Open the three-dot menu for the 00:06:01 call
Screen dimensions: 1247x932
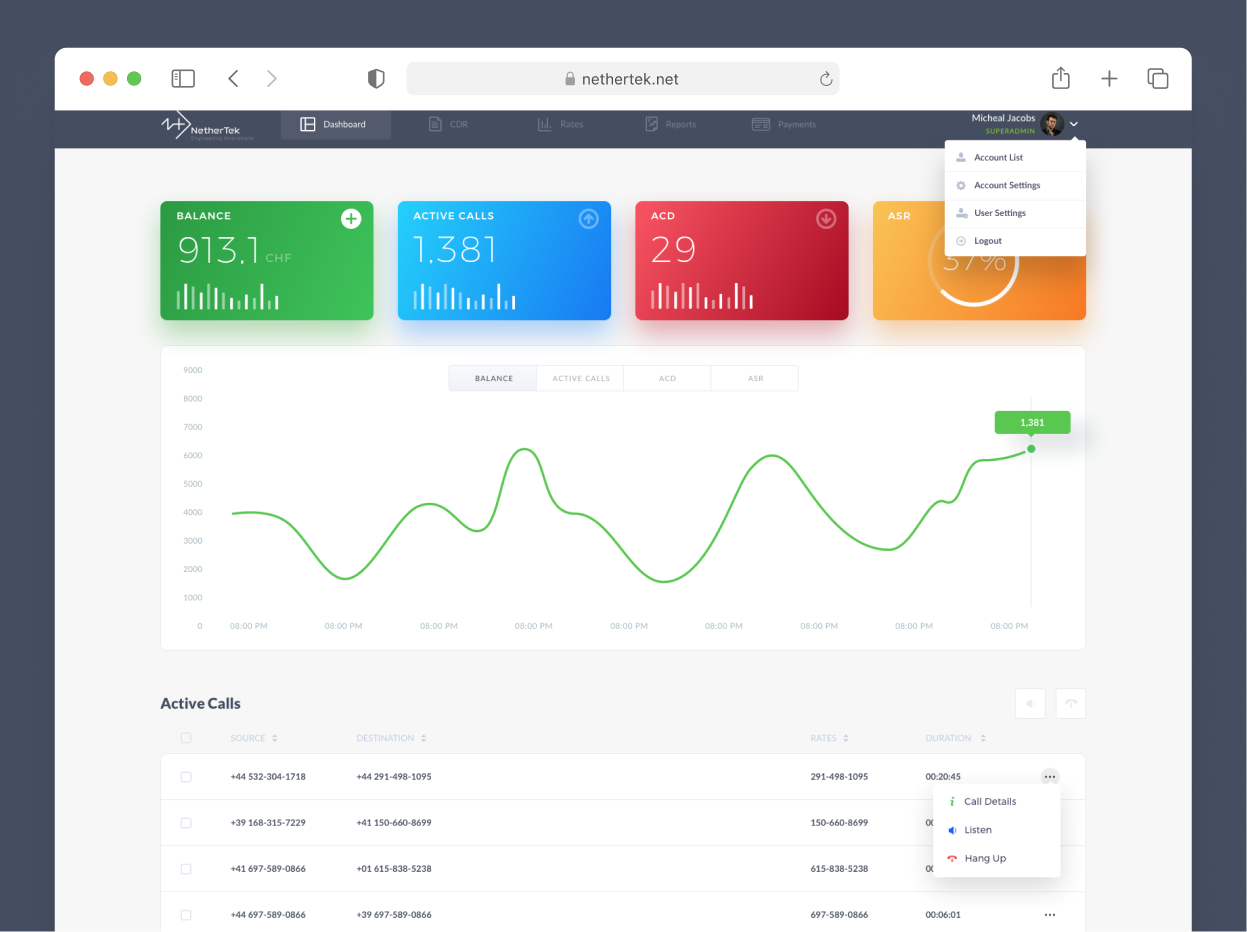(1049, 915)
